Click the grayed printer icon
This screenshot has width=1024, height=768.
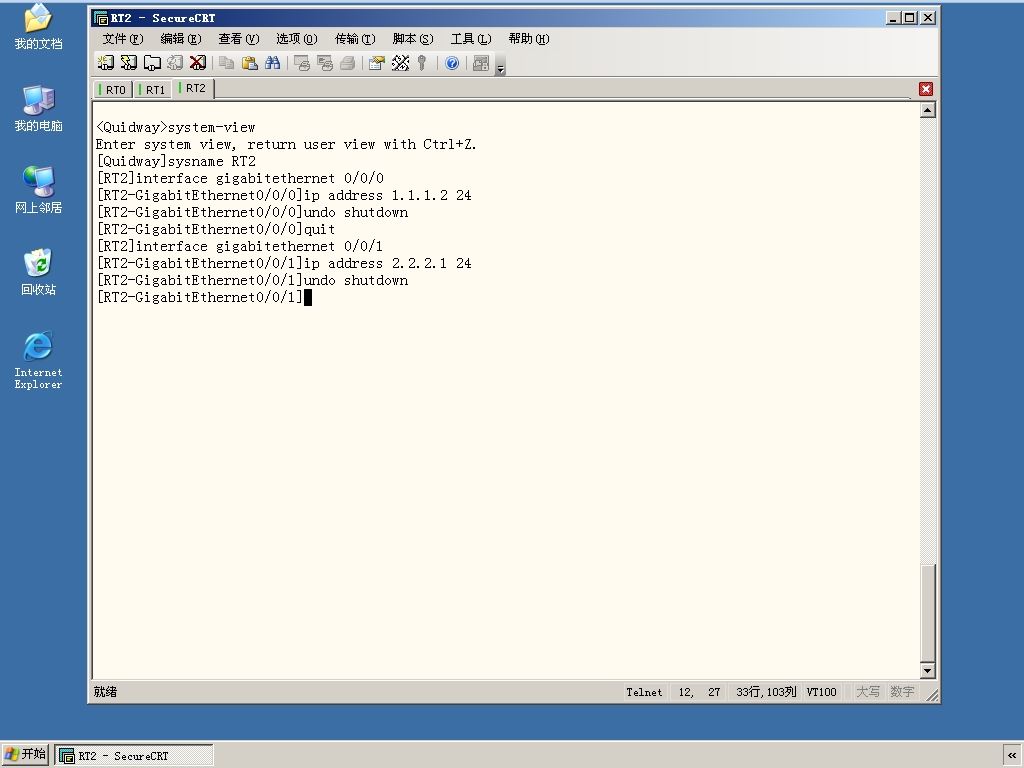pos(347,63)
